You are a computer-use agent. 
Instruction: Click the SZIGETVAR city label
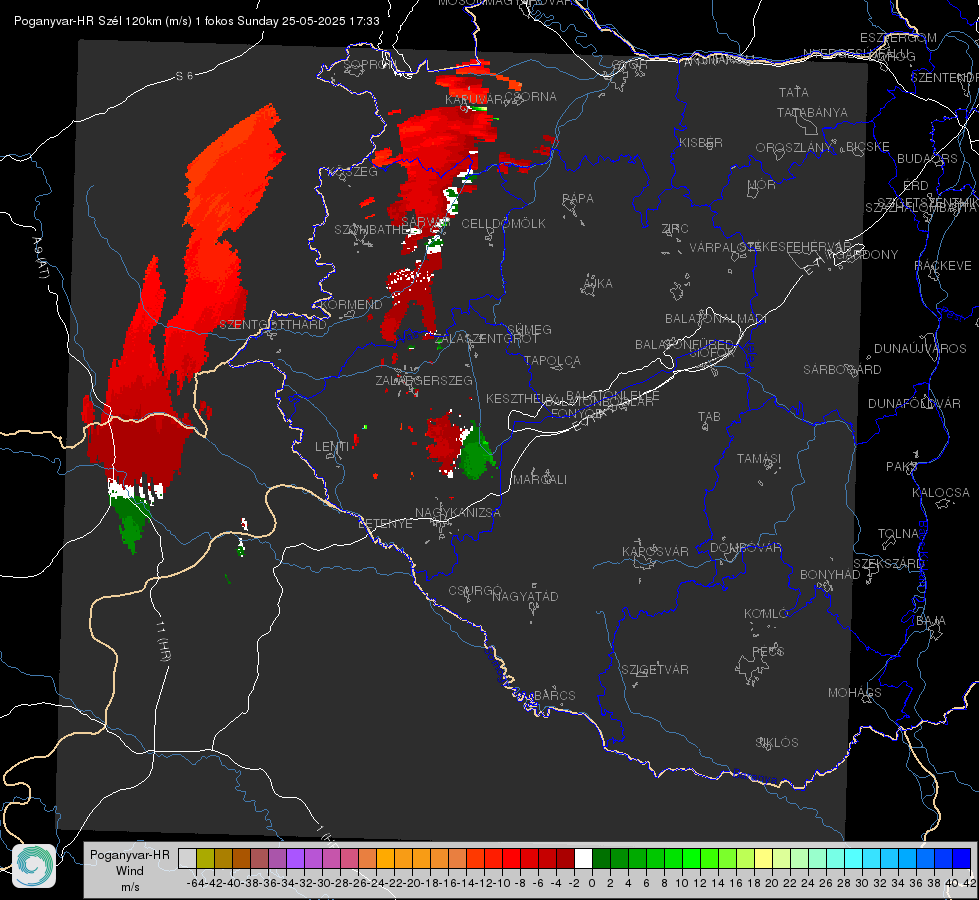tap(655, 669)
